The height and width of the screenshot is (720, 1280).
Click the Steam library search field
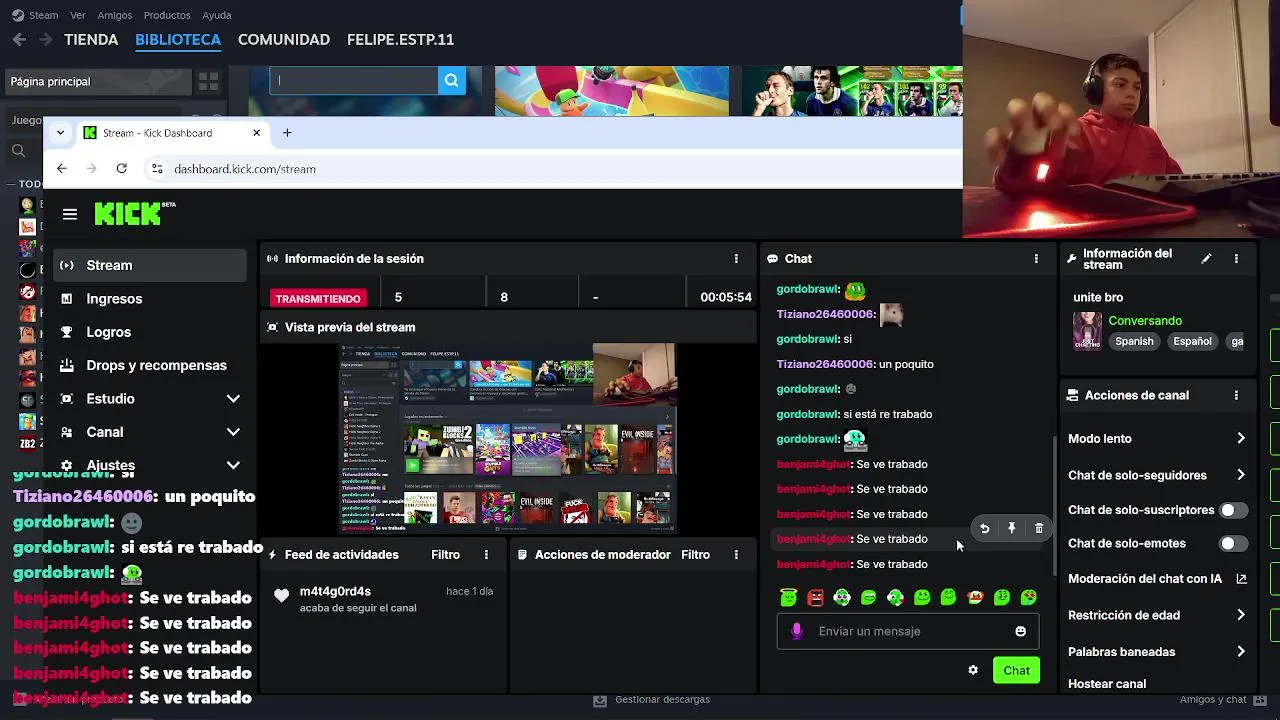tap(354, 81)
